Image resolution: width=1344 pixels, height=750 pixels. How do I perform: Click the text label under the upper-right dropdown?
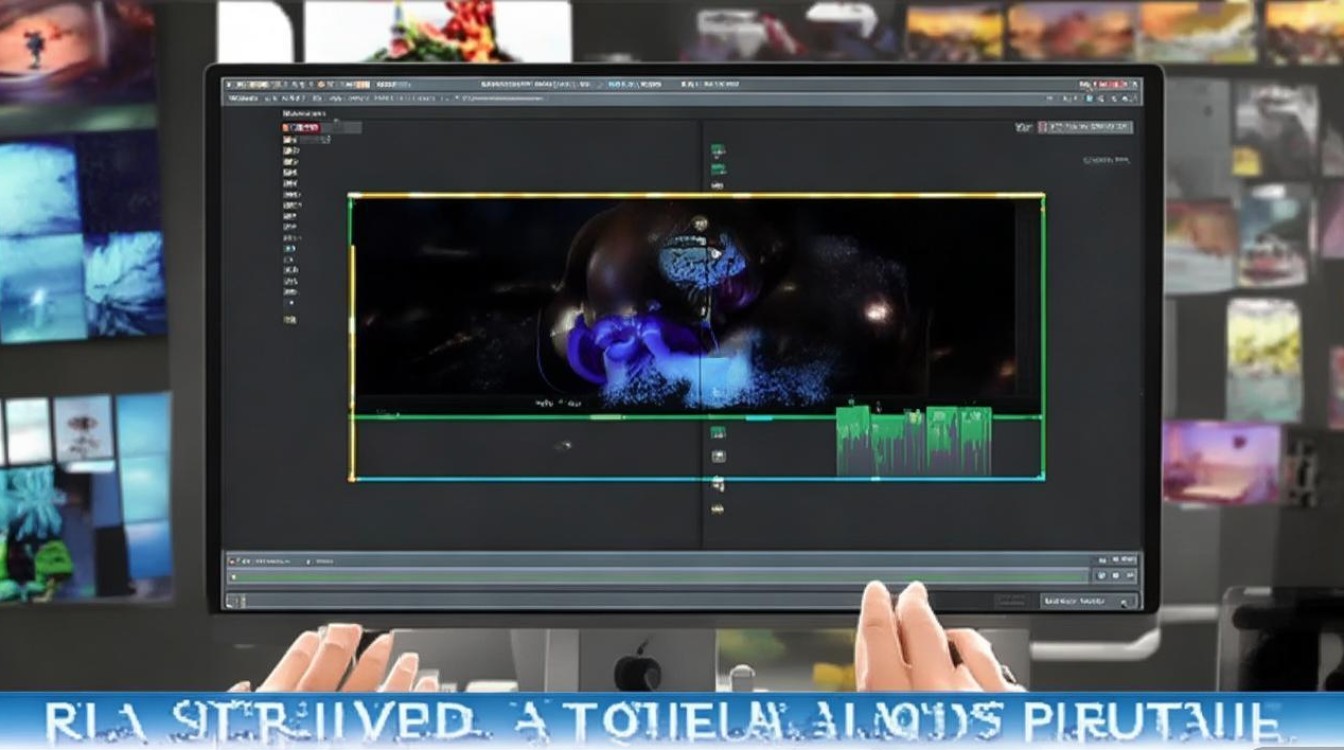pos(1107,160)
